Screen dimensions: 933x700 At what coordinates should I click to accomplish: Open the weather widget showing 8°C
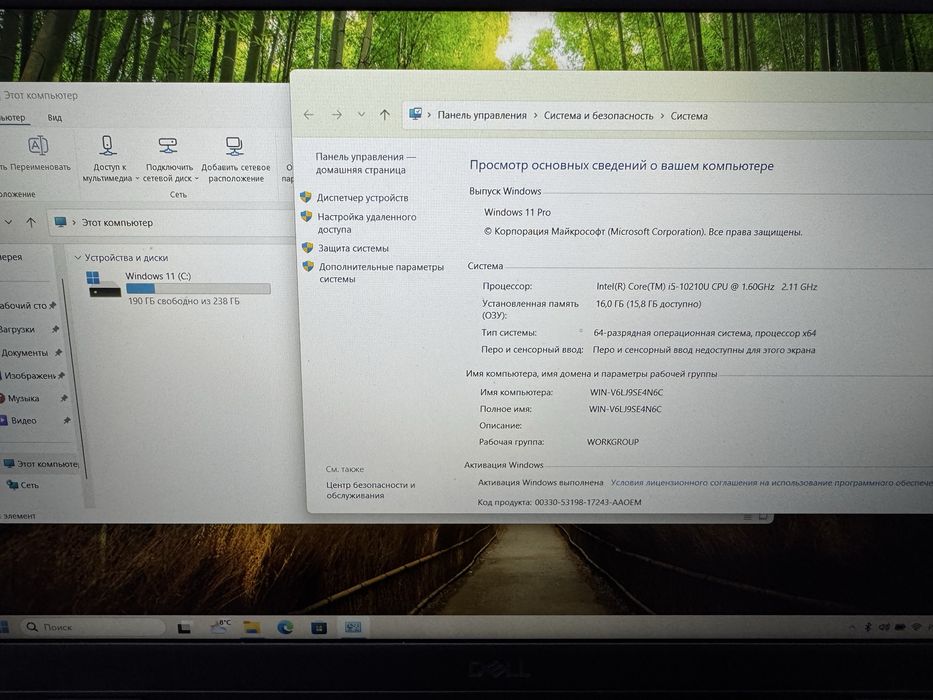[x=220, y=626]
